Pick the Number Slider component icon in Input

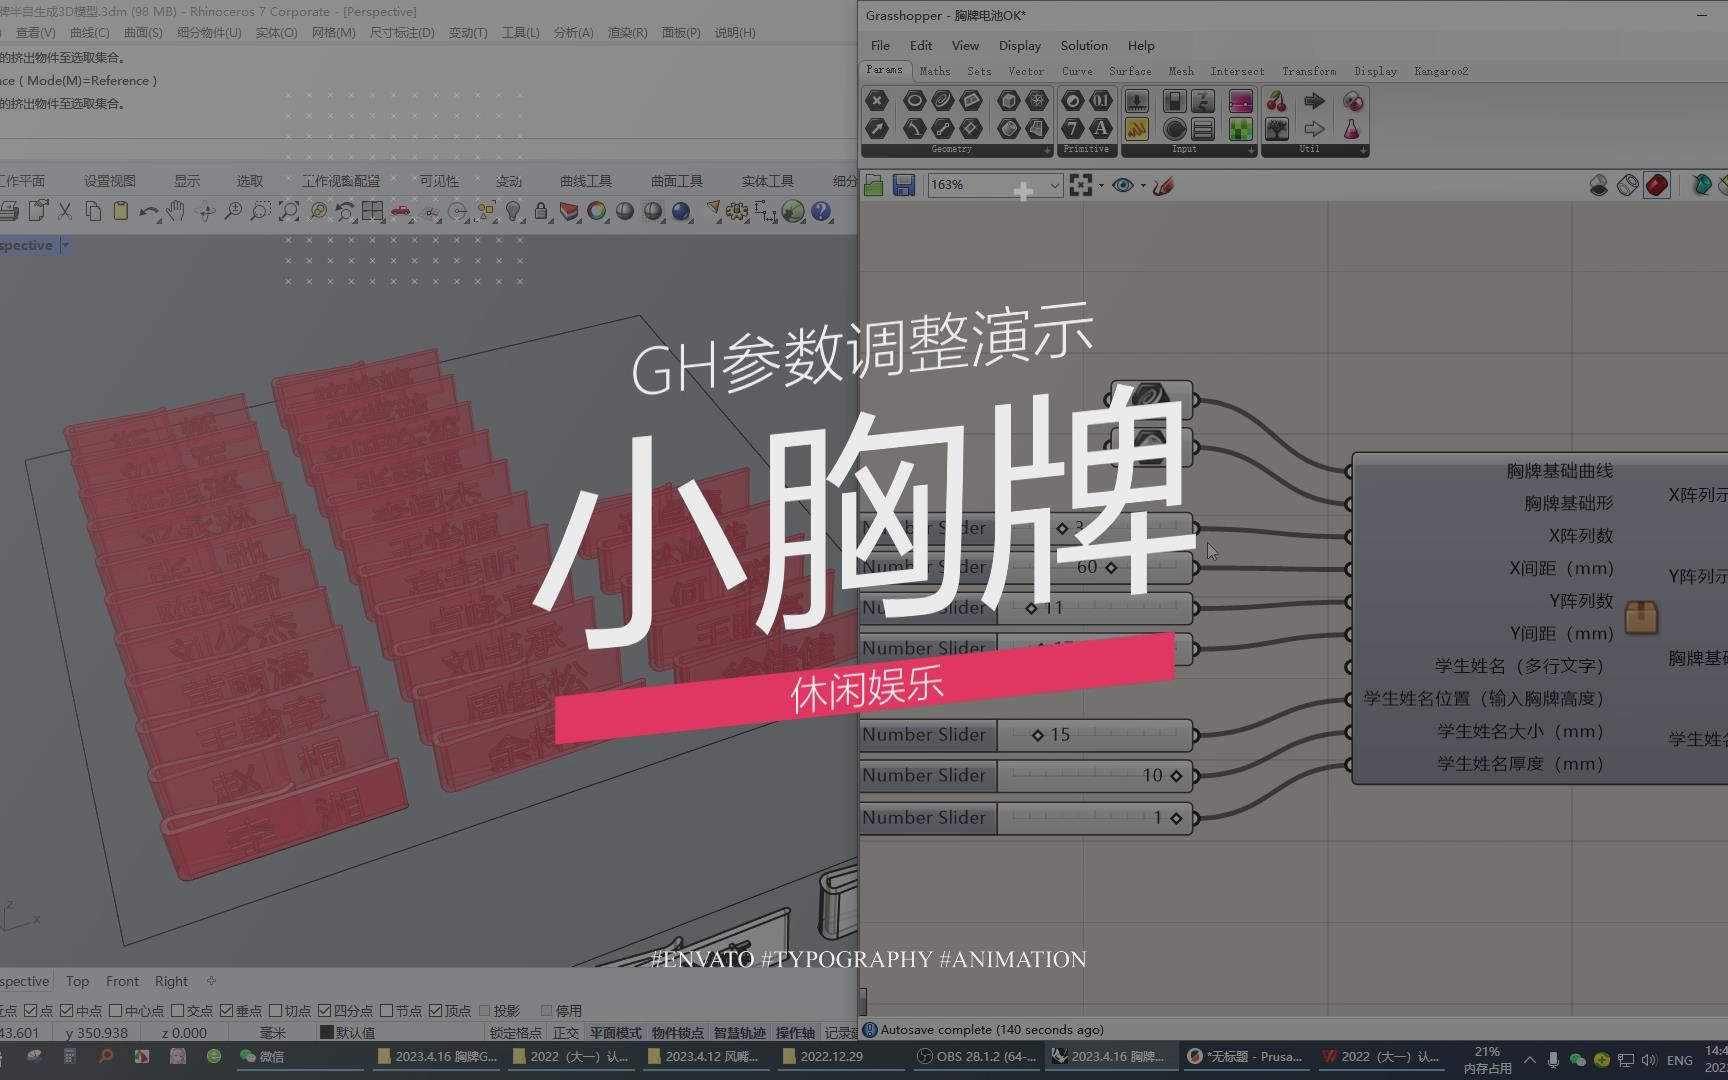tap(1137, 101)
